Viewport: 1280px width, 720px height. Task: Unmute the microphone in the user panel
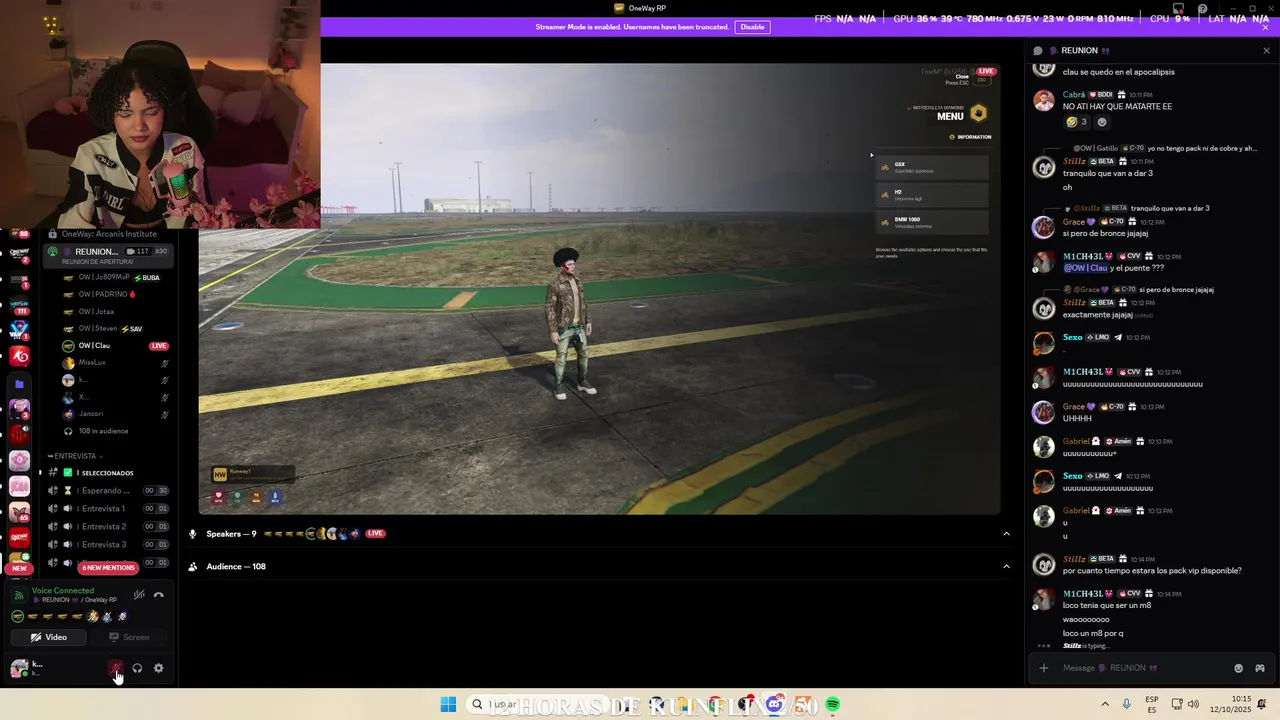(x=116, y=668)
